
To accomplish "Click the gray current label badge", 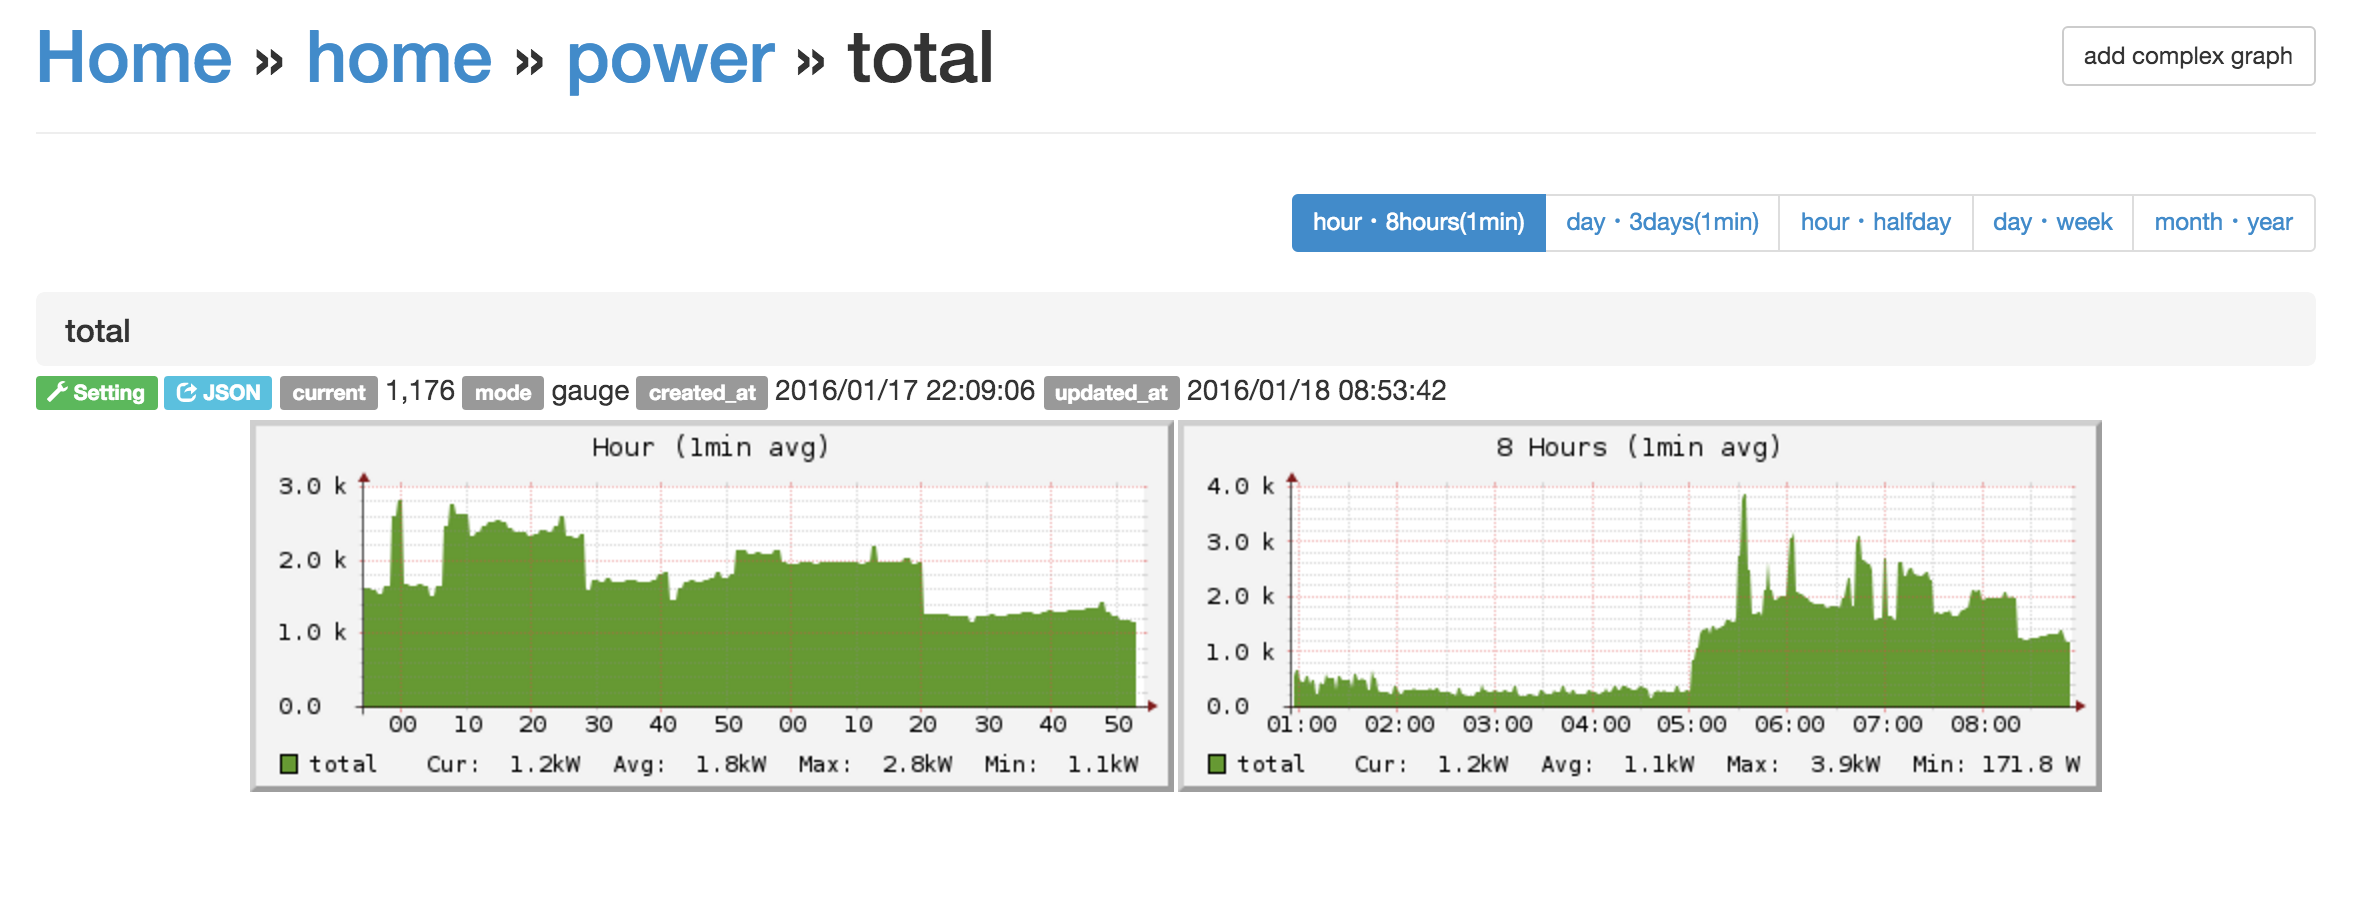I will tap(328, 392).
